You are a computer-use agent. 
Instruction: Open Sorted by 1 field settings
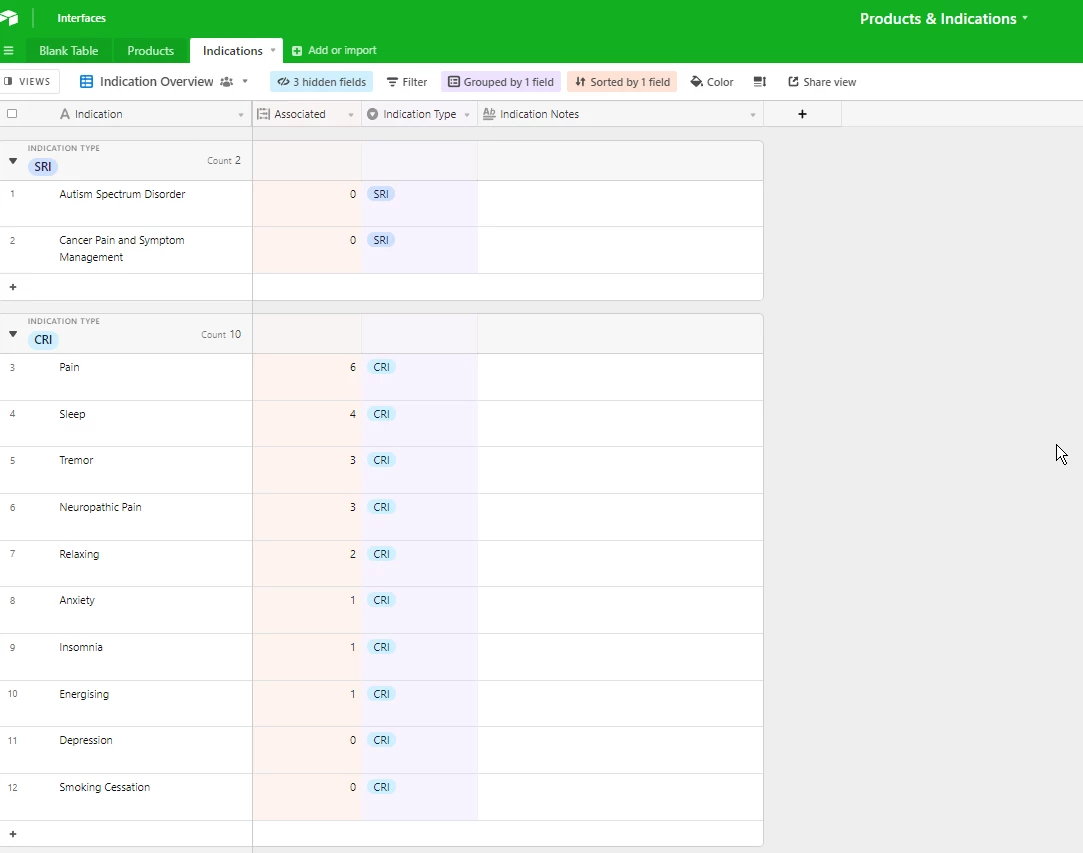point(622,82)
